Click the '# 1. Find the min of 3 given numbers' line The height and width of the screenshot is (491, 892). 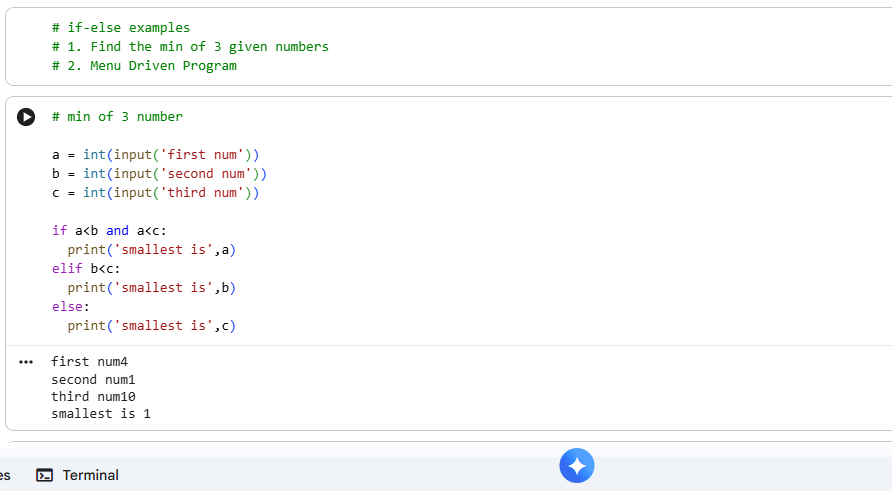pos(190,47)
